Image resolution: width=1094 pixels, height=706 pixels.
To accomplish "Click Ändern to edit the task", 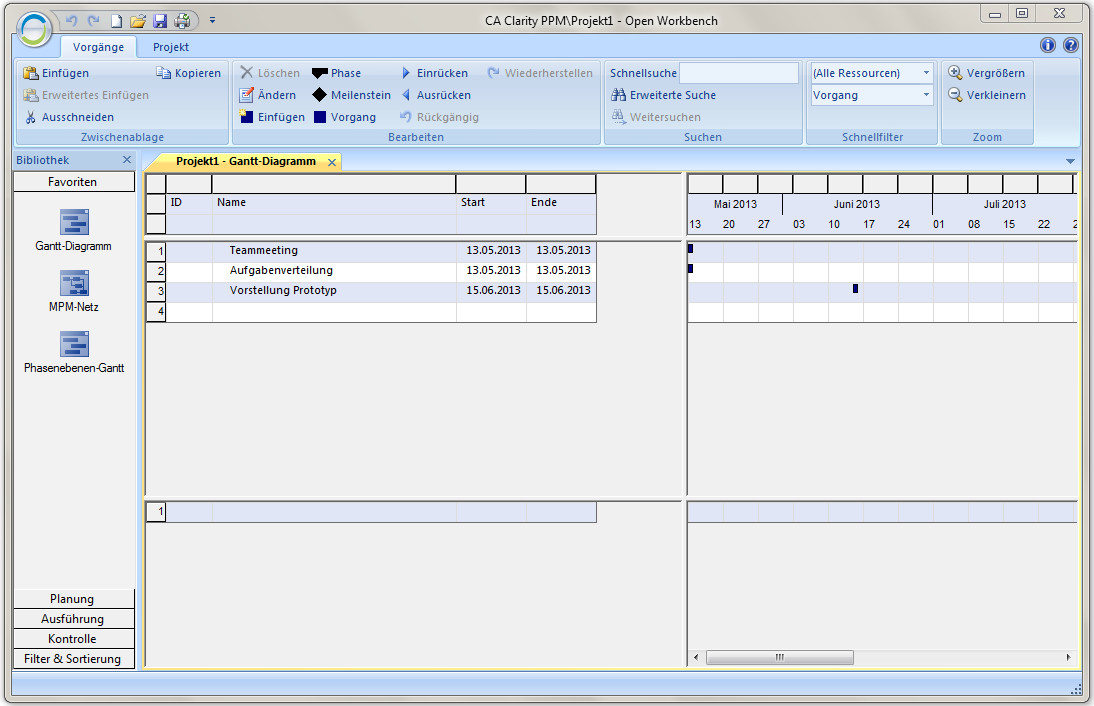I will point(268,95).
